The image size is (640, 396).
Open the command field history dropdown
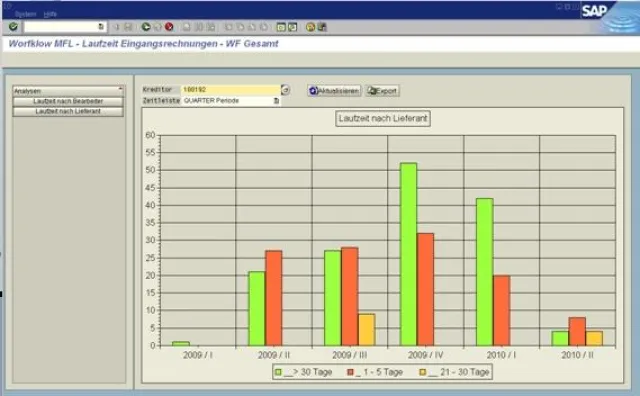pyautogui.click(x=101, y=27)
